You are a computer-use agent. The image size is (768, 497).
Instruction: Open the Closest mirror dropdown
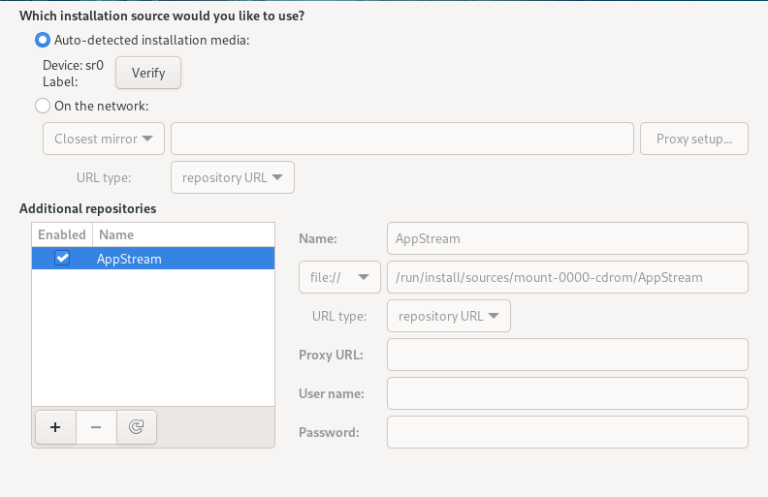(104, 139)
